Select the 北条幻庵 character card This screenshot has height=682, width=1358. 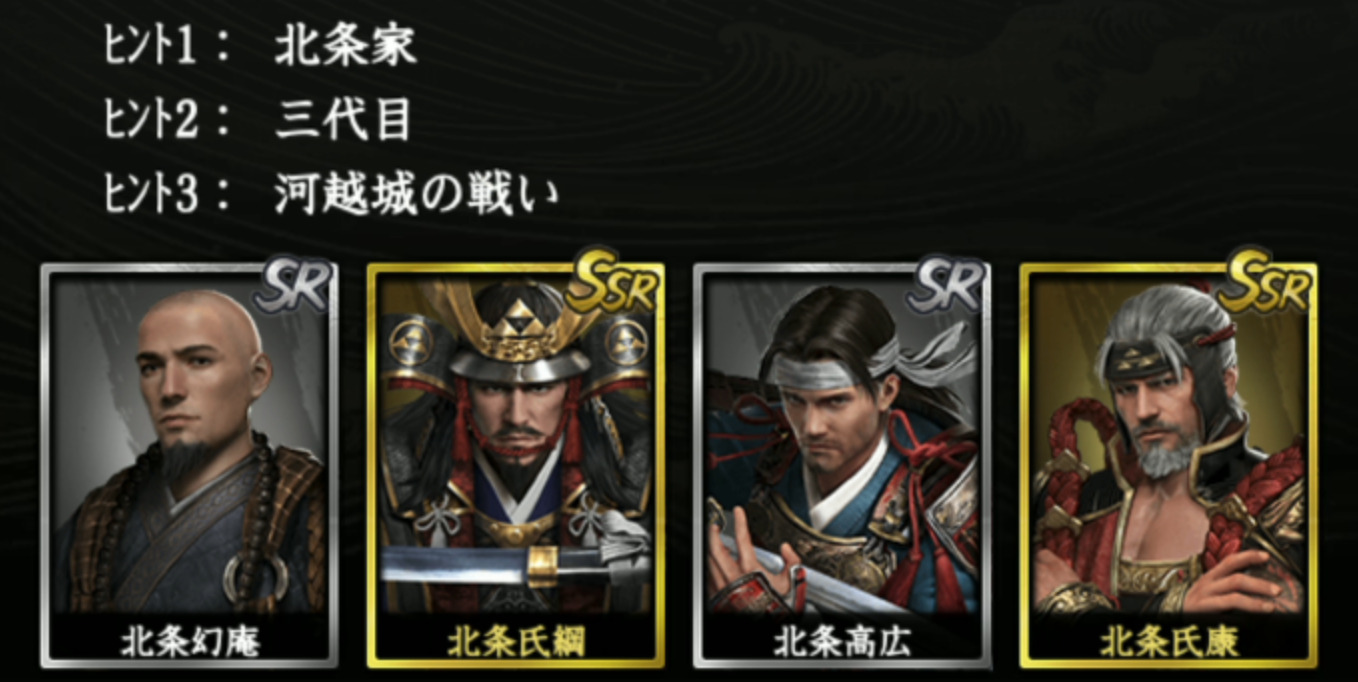[x=189, y=465]
